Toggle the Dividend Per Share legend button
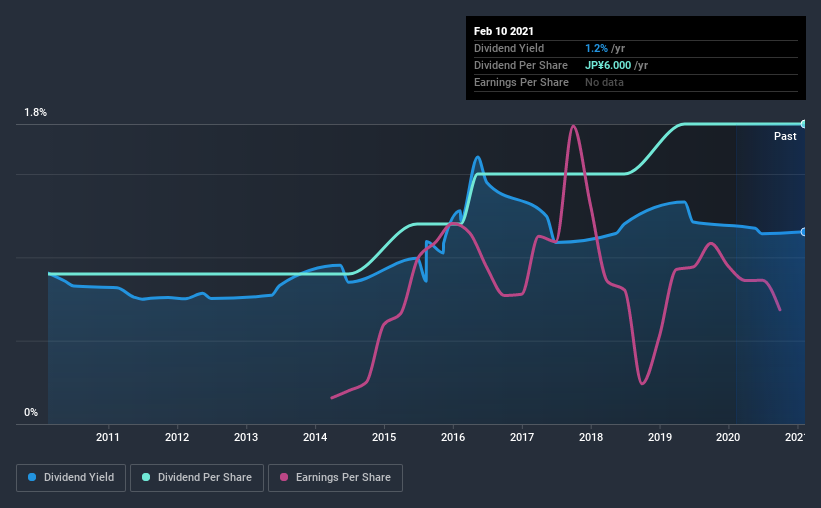The image size is (821, 508). tap(197, 478)
